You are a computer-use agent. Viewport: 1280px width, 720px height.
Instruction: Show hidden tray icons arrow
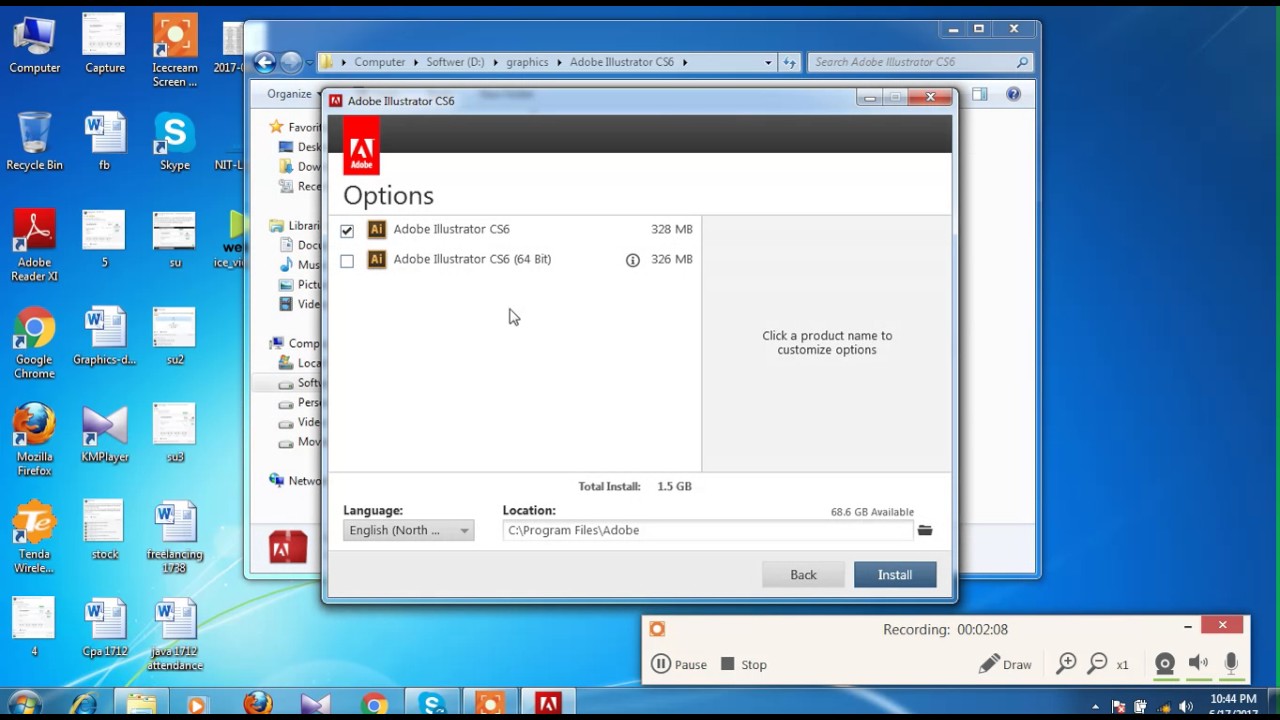[x=1095, y=707]
